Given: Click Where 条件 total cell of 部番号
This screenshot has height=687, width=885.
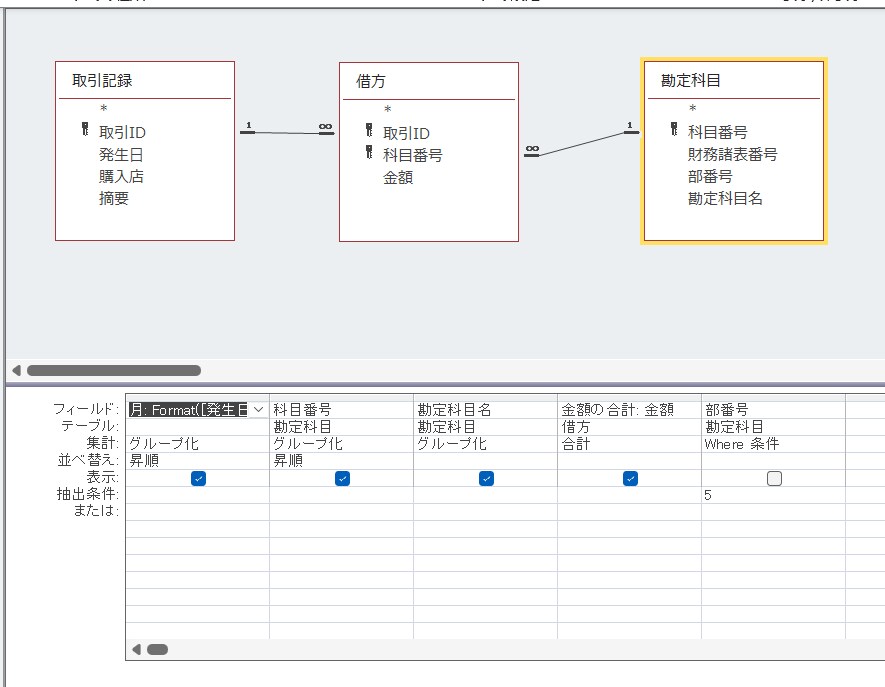Looking at the screenshot, I should tap(773, 444).
